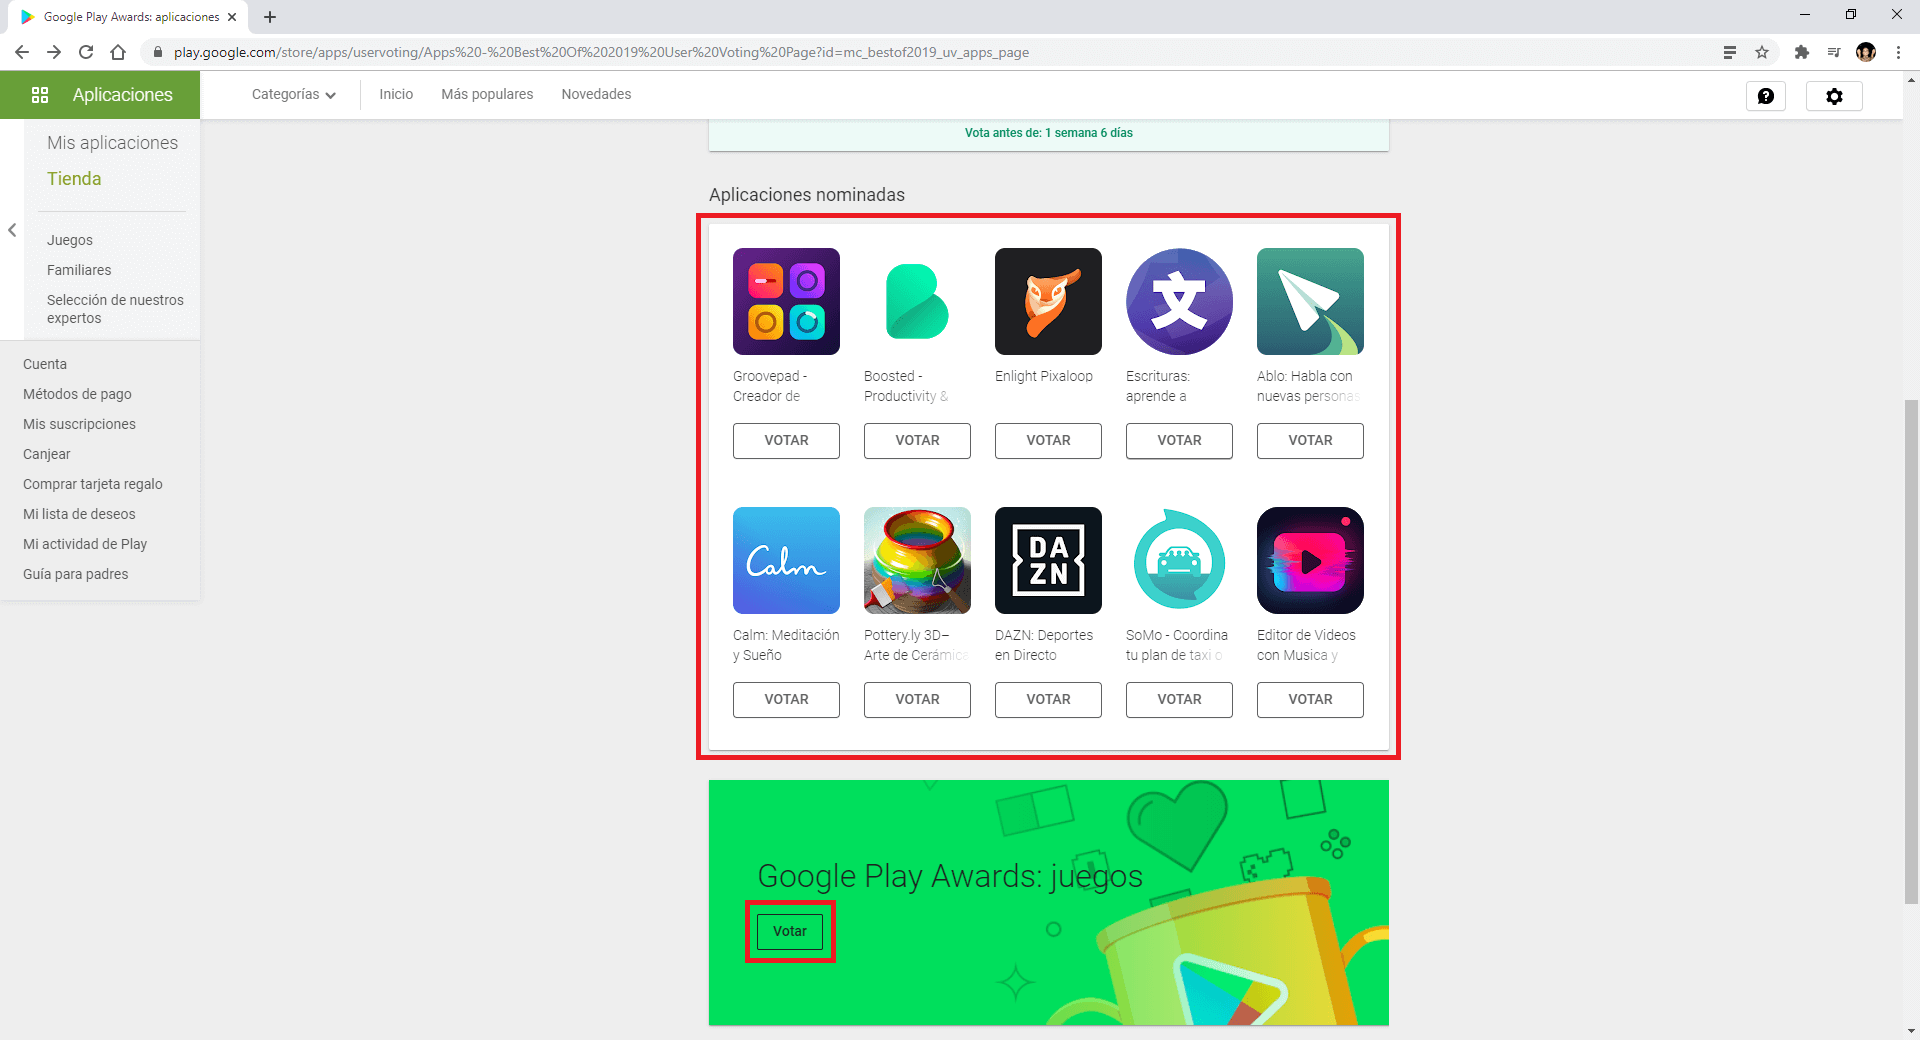Open Métodos de pago
Image resolution: width=1920 pixels, height=1040 pixels.
click(77, 394)
